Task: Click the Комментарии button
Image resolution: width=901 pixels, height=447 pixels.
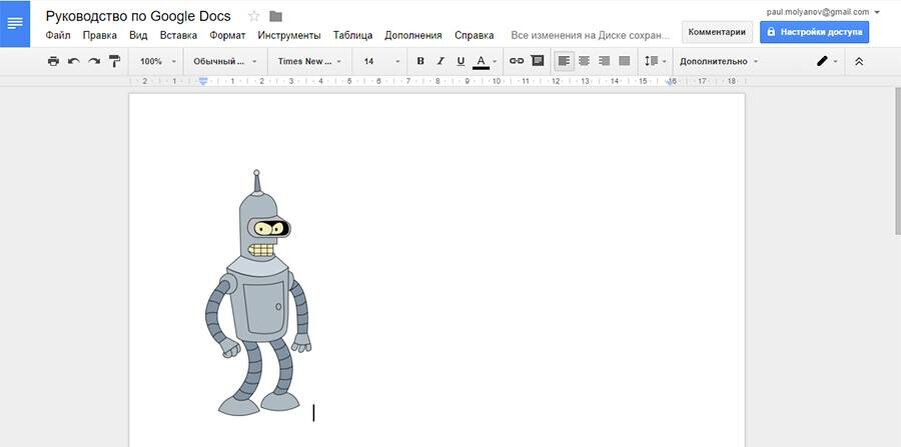Action: pos(717,32)
